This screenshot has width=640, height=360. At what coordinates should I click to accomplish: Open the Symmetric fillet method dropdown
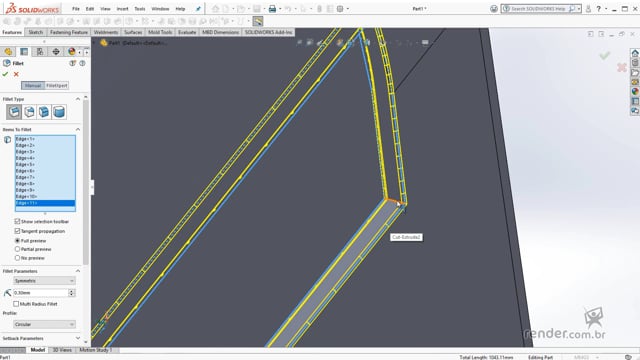coord(44,281)
